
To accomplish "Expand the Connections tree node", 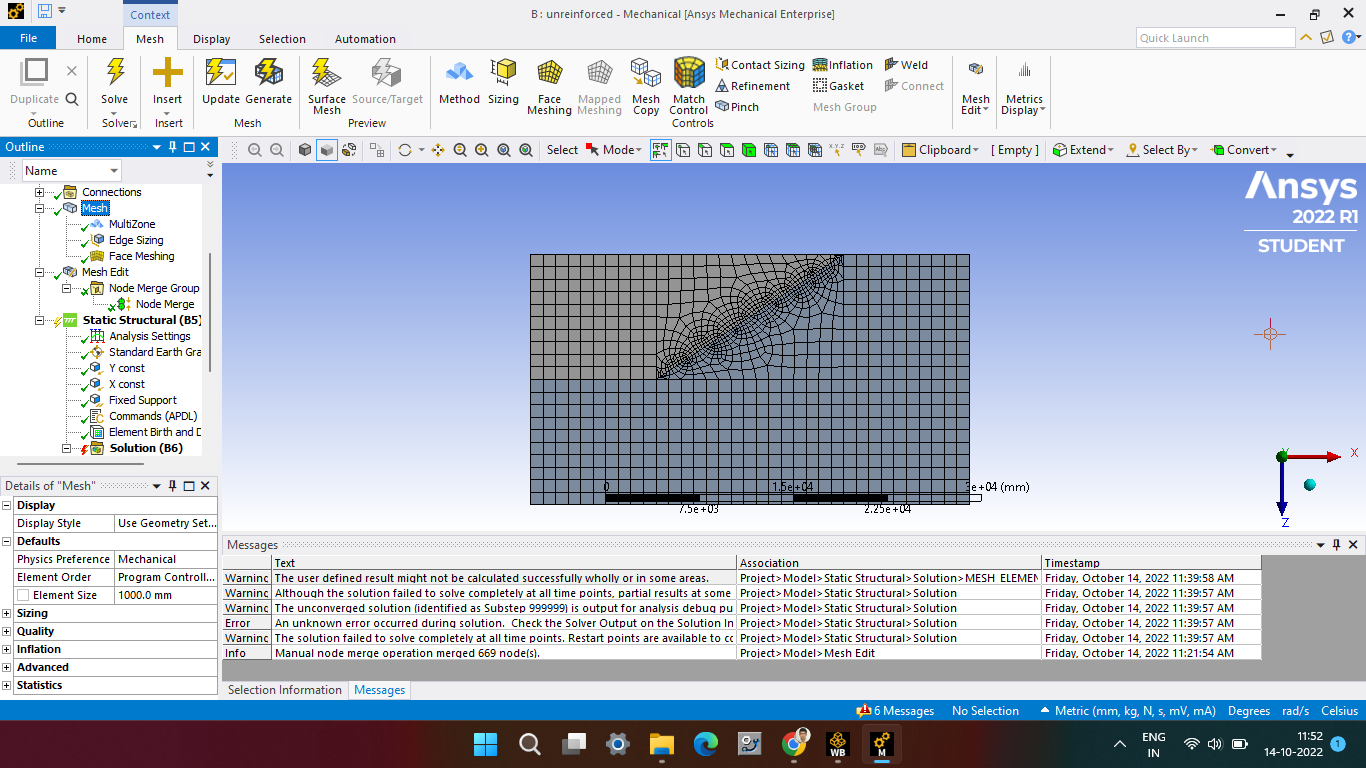I will [x=40, y=192].
